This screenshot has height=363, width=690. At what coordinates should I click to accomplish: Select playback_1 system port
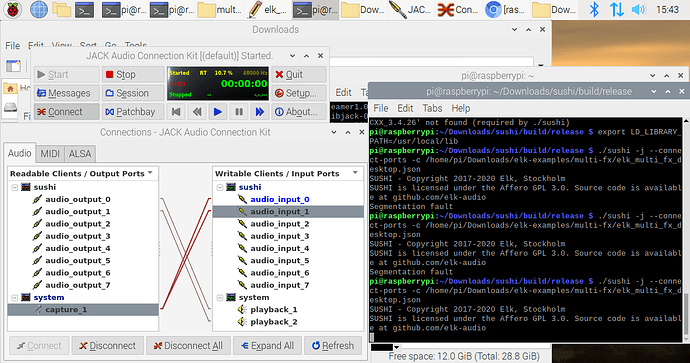(274, 310)
